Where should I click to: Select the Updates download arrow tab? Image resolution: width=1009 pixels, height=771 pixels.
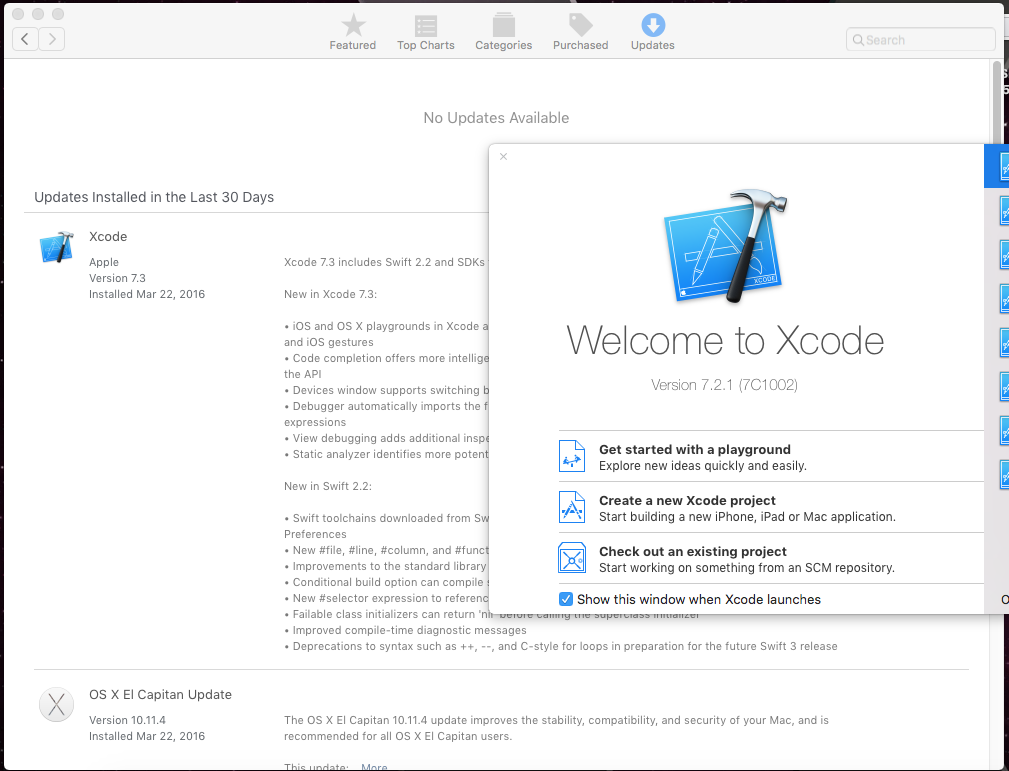click(x=653, y=32)
